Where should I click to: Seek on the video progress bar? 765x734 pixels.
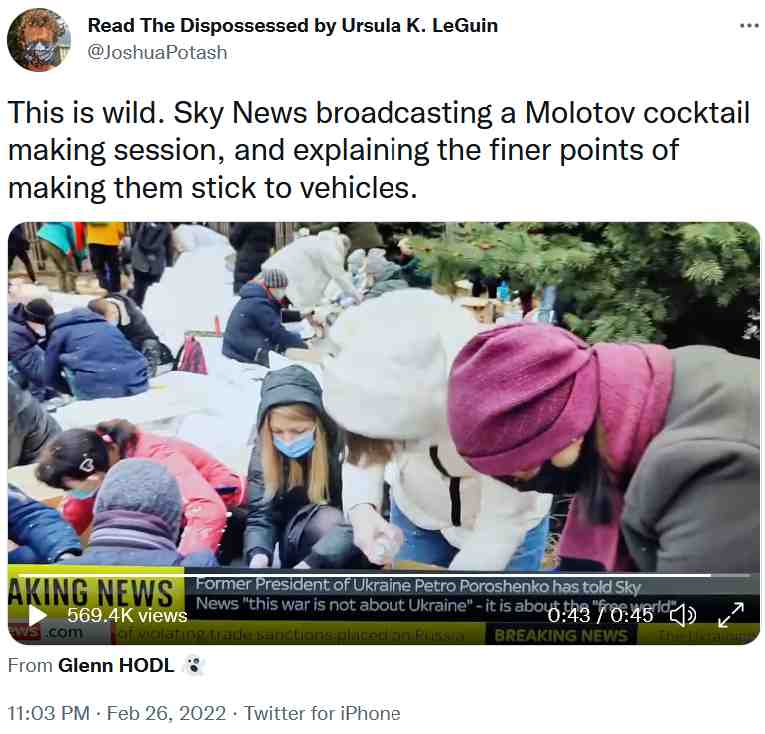[x=383, y=575]
